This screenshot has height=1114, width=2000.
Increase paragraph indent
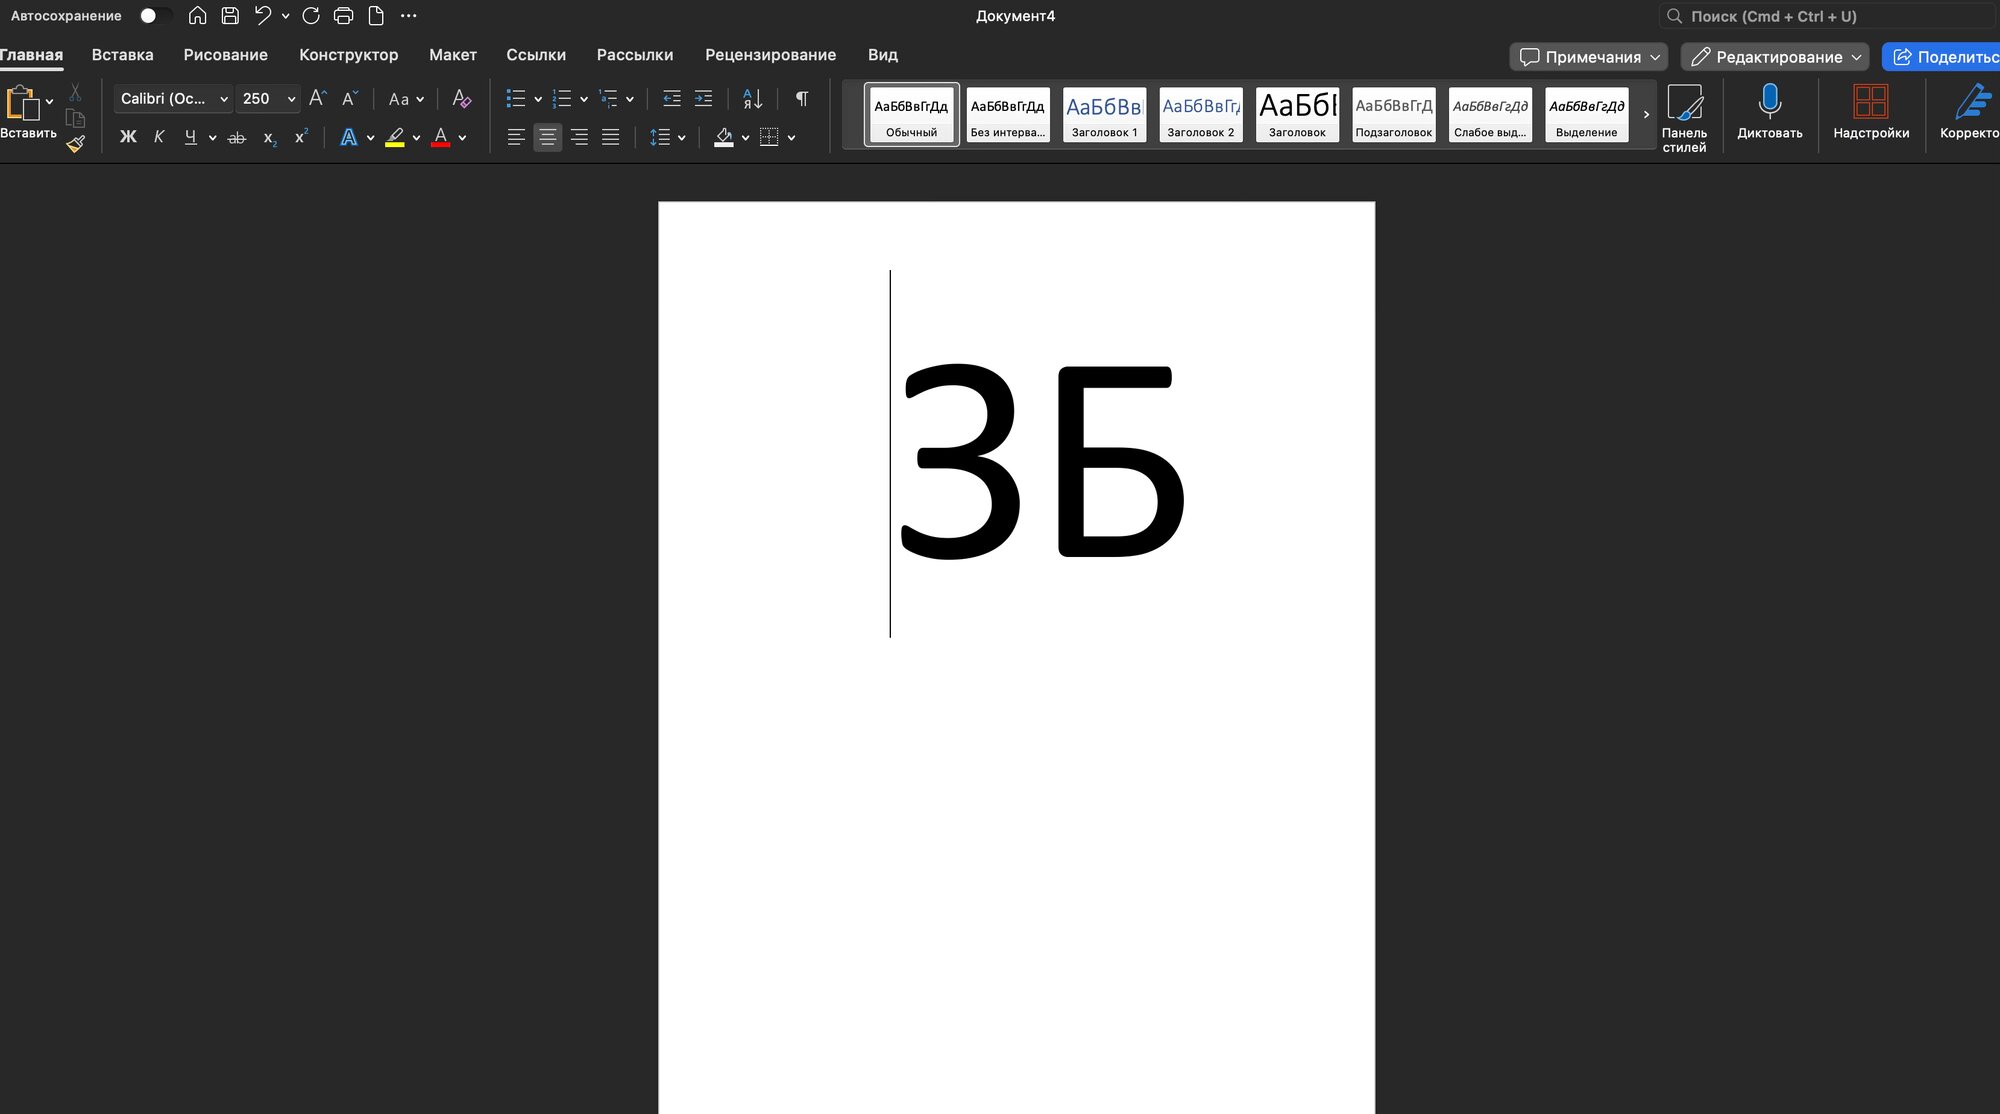coord(704,98)
